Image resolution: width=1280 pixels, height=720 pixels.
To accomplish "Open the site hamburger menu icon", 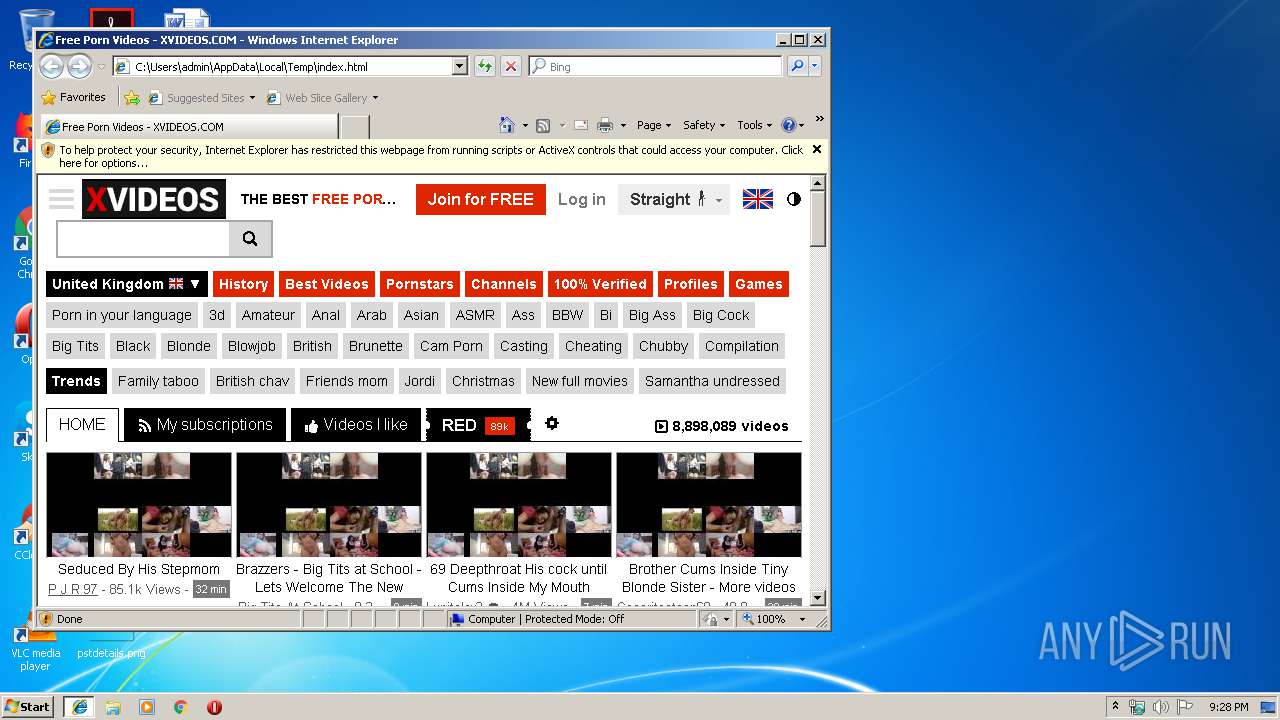I will tap(62, 199).
